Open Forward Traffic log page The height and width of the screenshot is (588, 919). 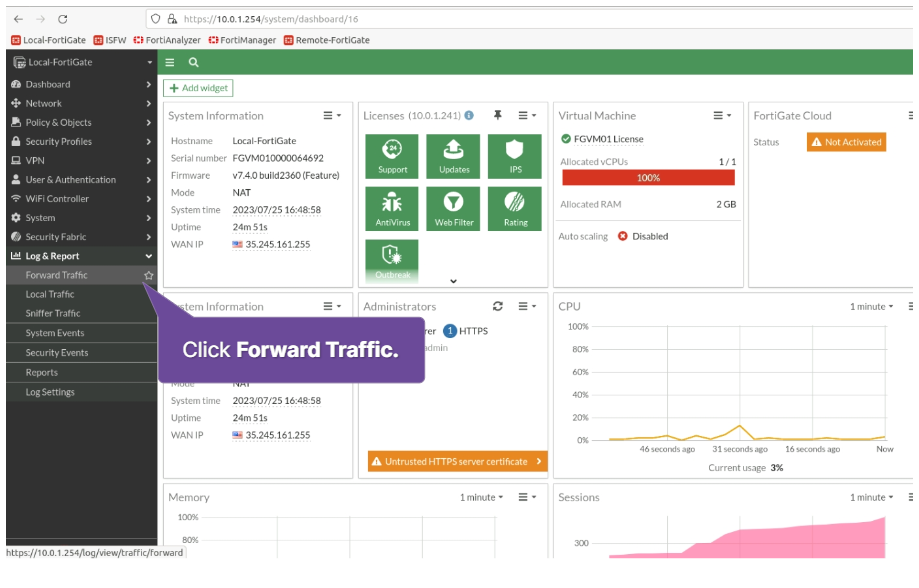[56, 275]
